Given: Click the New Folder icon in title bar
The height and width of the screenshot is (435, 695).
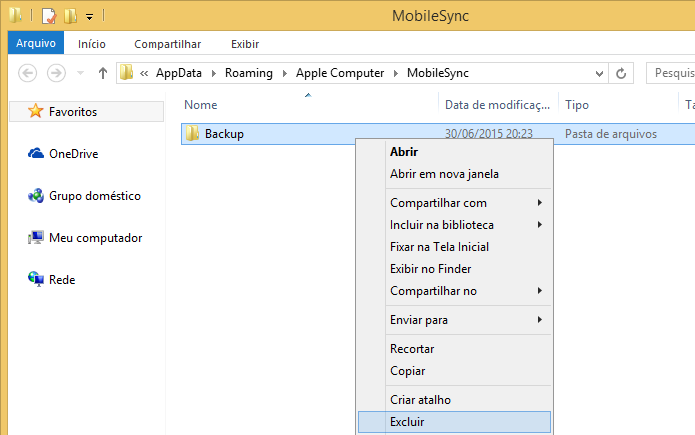Looking at the screenshot, I should (70, 16).
